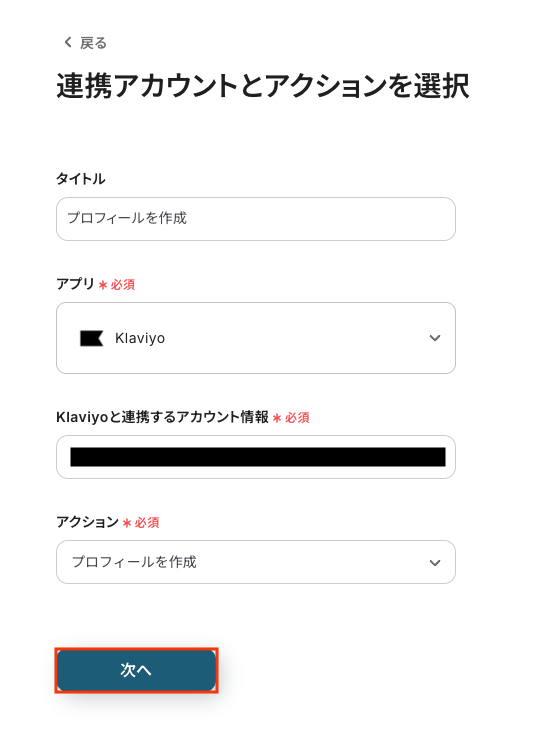The width and height of the screenshot is (539, 743).
Task: Open the プロフィールを作成 action selector
Action: 256,562
